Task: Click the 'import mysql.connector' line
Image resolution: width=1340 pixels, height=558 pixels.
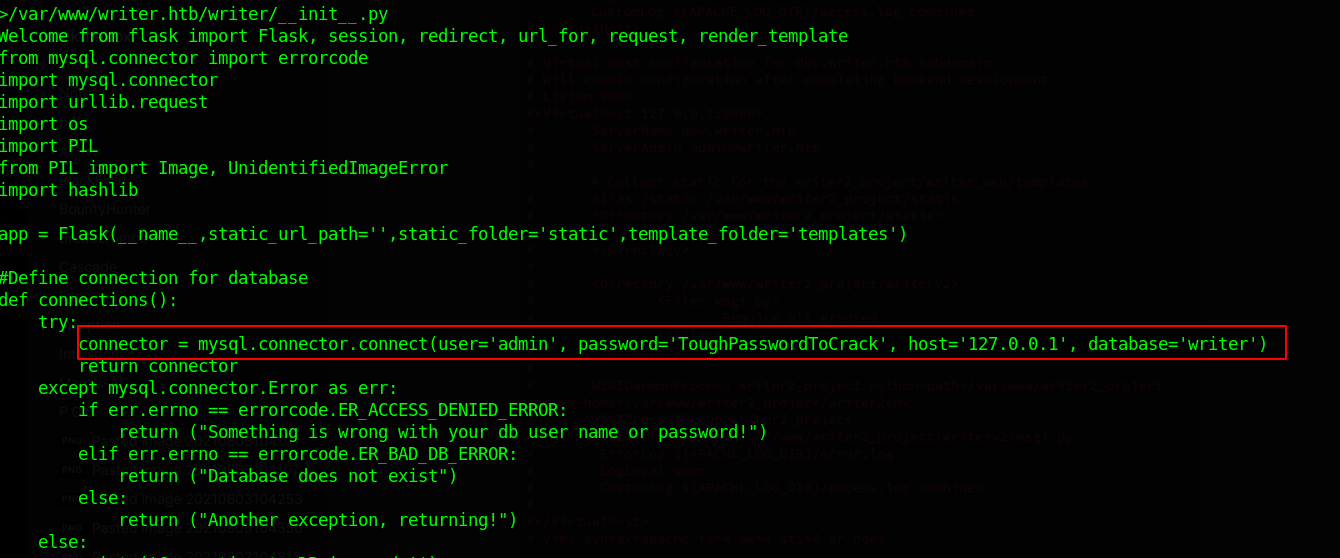Action: click(x=109, y=80)
